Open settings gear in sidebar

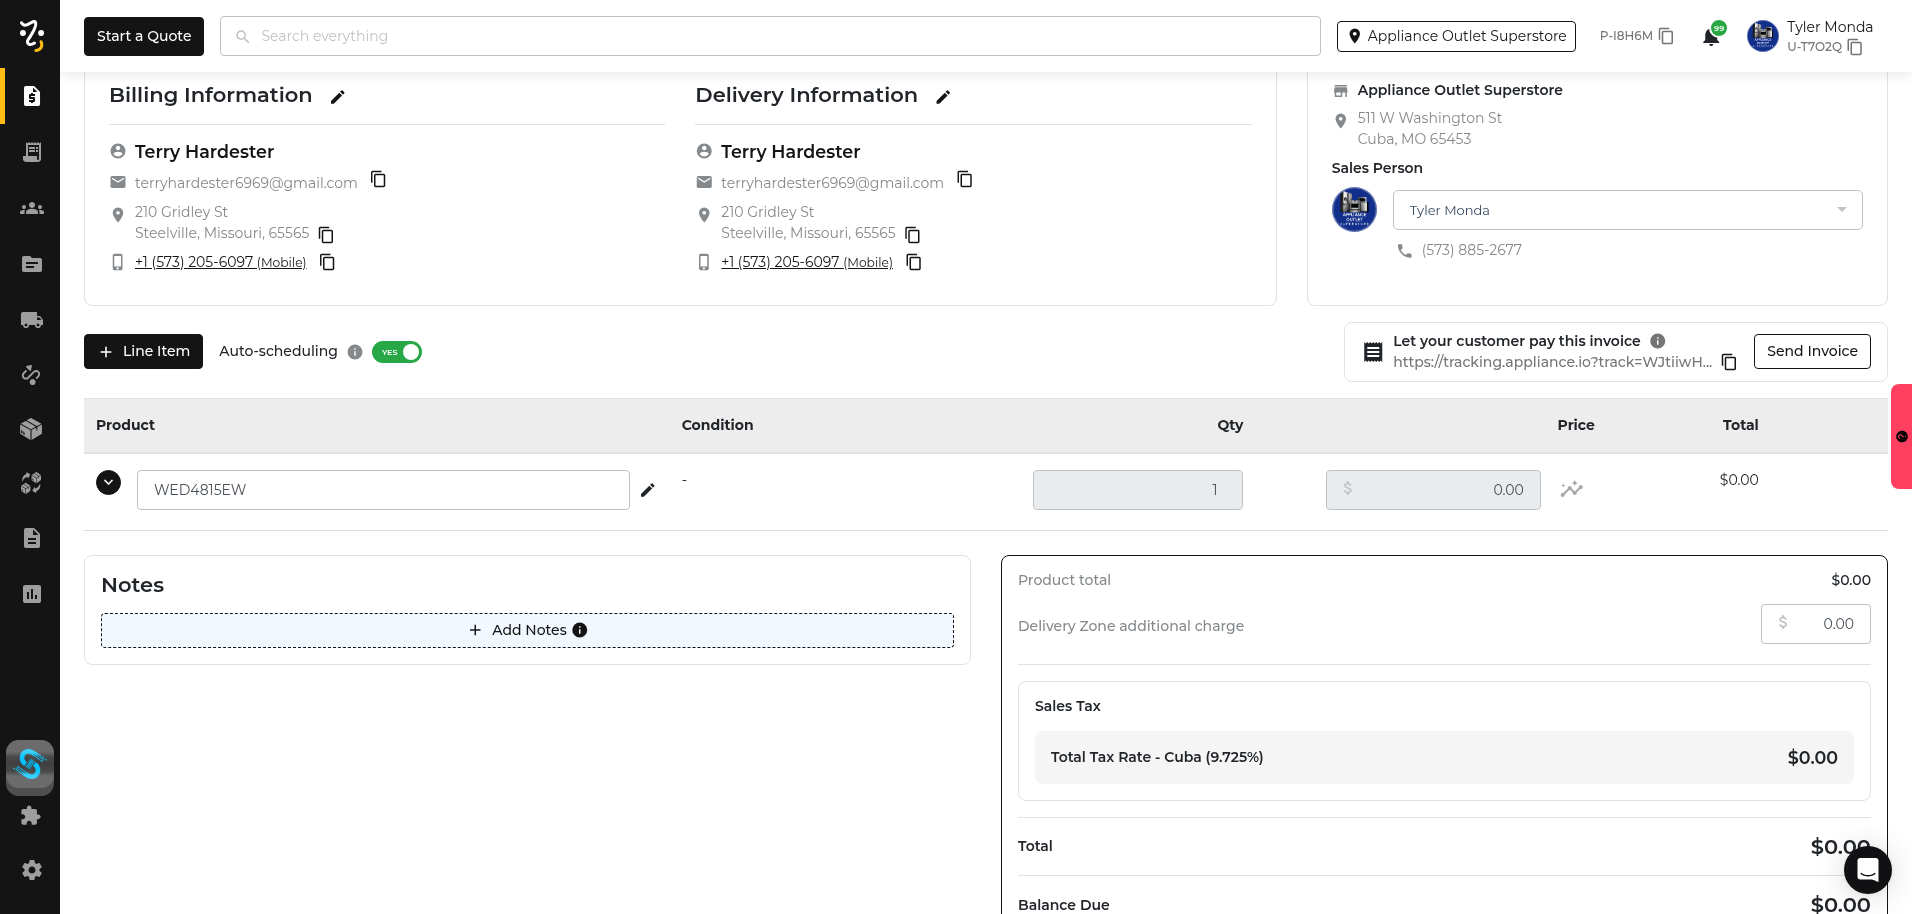(x=31, y=870)
